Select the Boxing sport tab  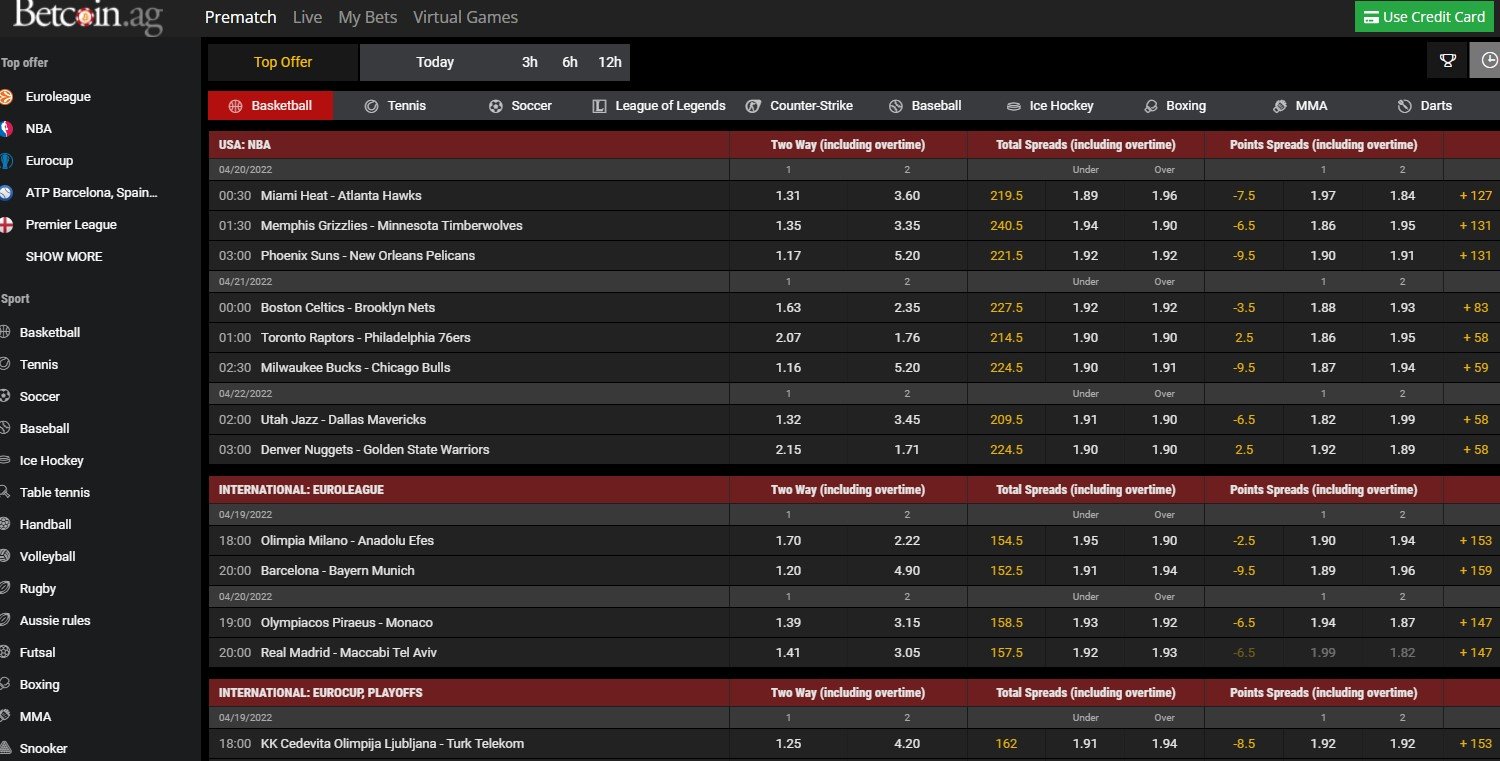[x=1174, y=106]
